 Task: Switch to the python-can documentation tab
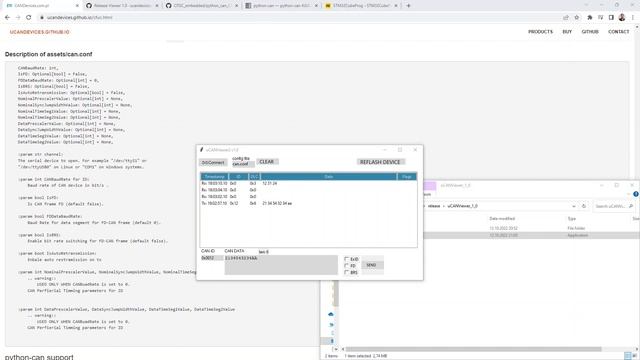[x=281, y=6]
